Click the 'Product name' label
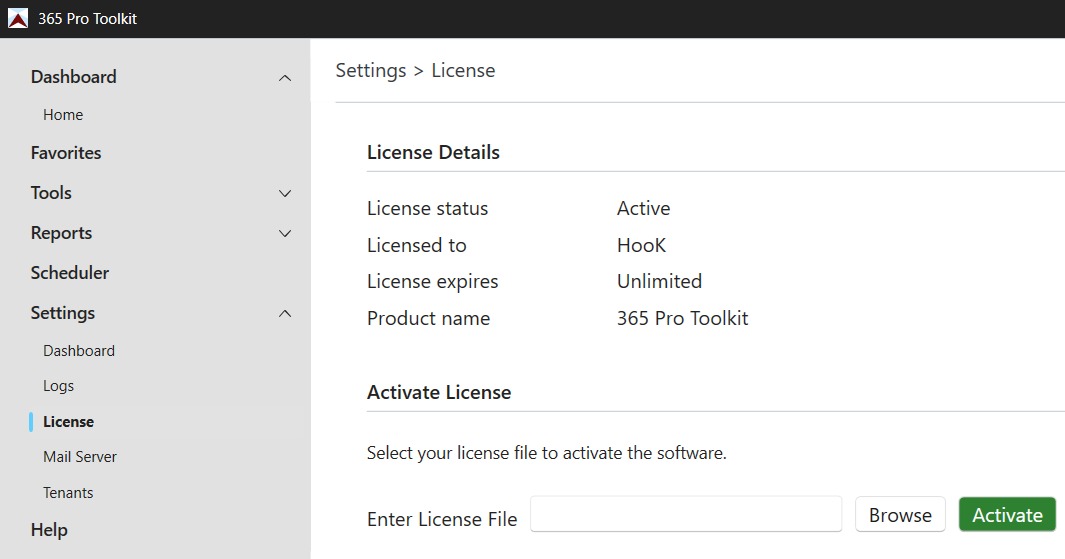The height and width of the screenshot is (559, 1065). click(x=428, y=319)
